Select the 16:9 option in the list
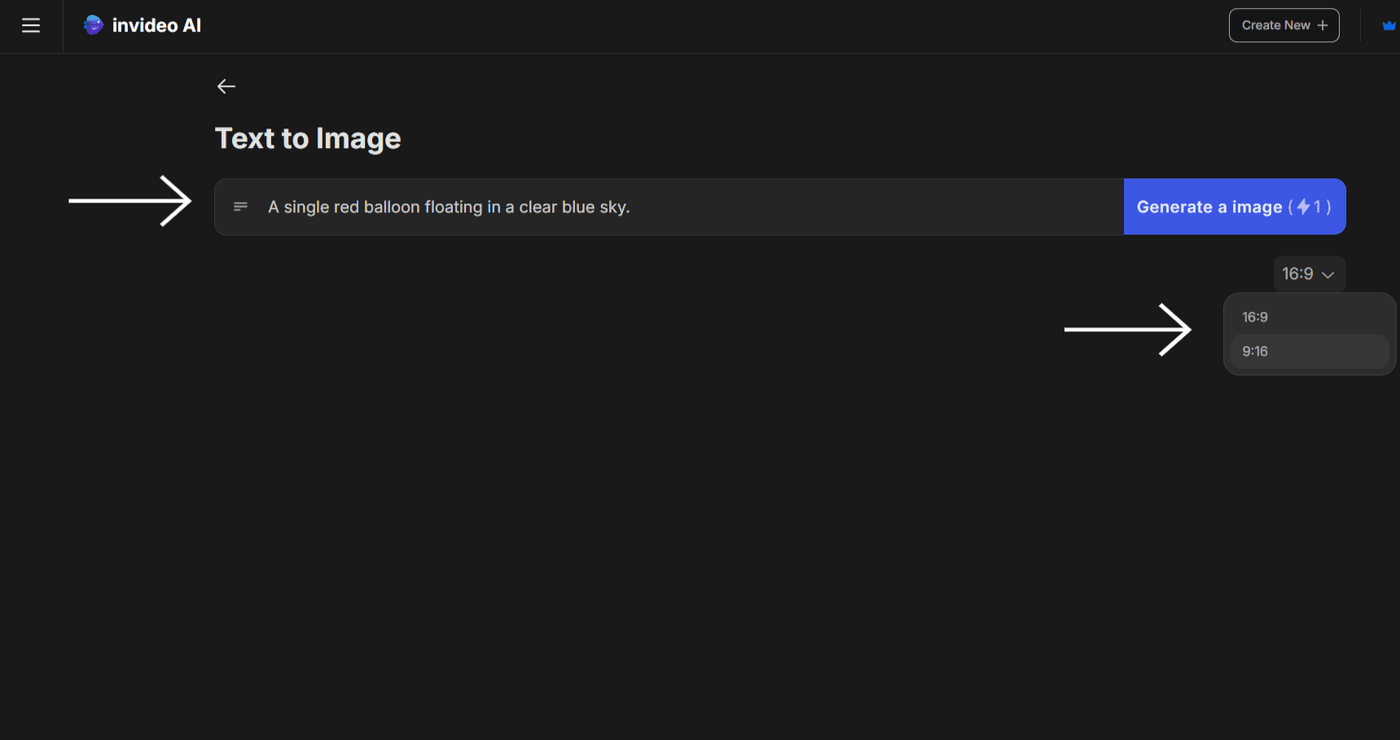This screenshot has width=1400, height=740. (1255, 317)
